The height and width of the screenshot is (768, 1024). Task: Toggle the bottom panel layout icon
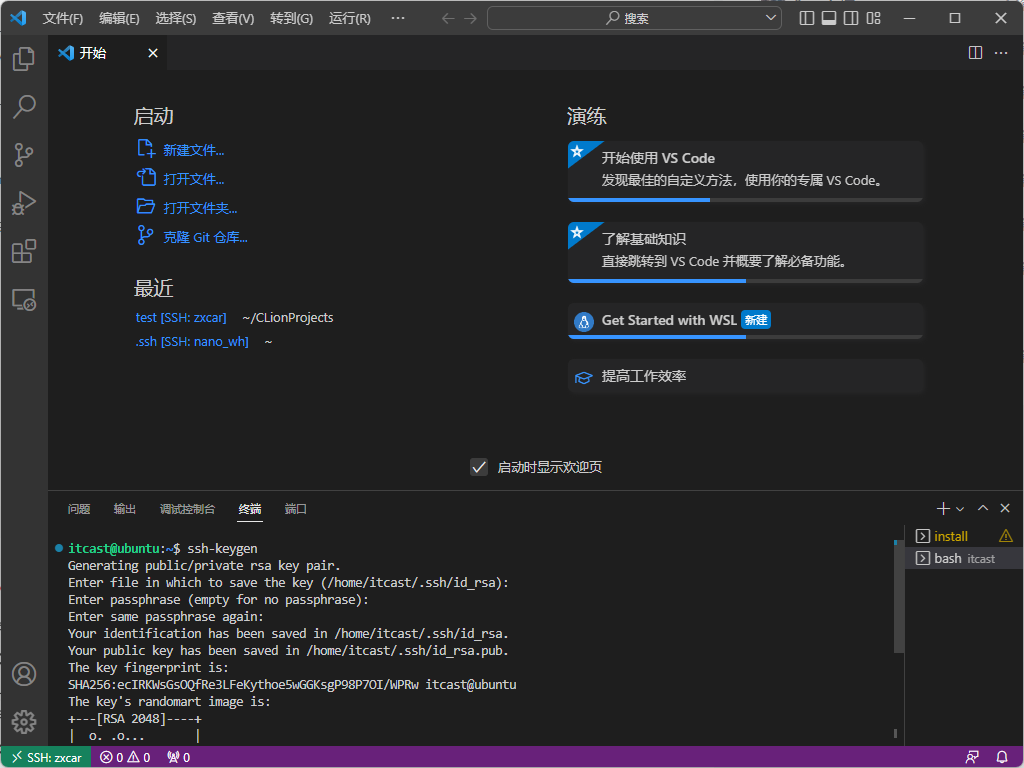point(829,18)
